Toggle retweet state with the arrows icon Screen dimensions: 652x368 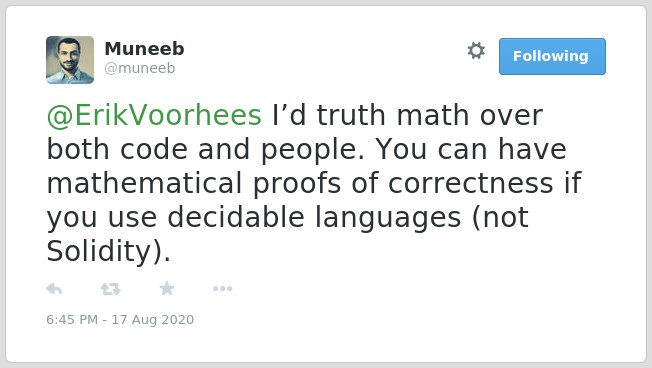point(111,289)
